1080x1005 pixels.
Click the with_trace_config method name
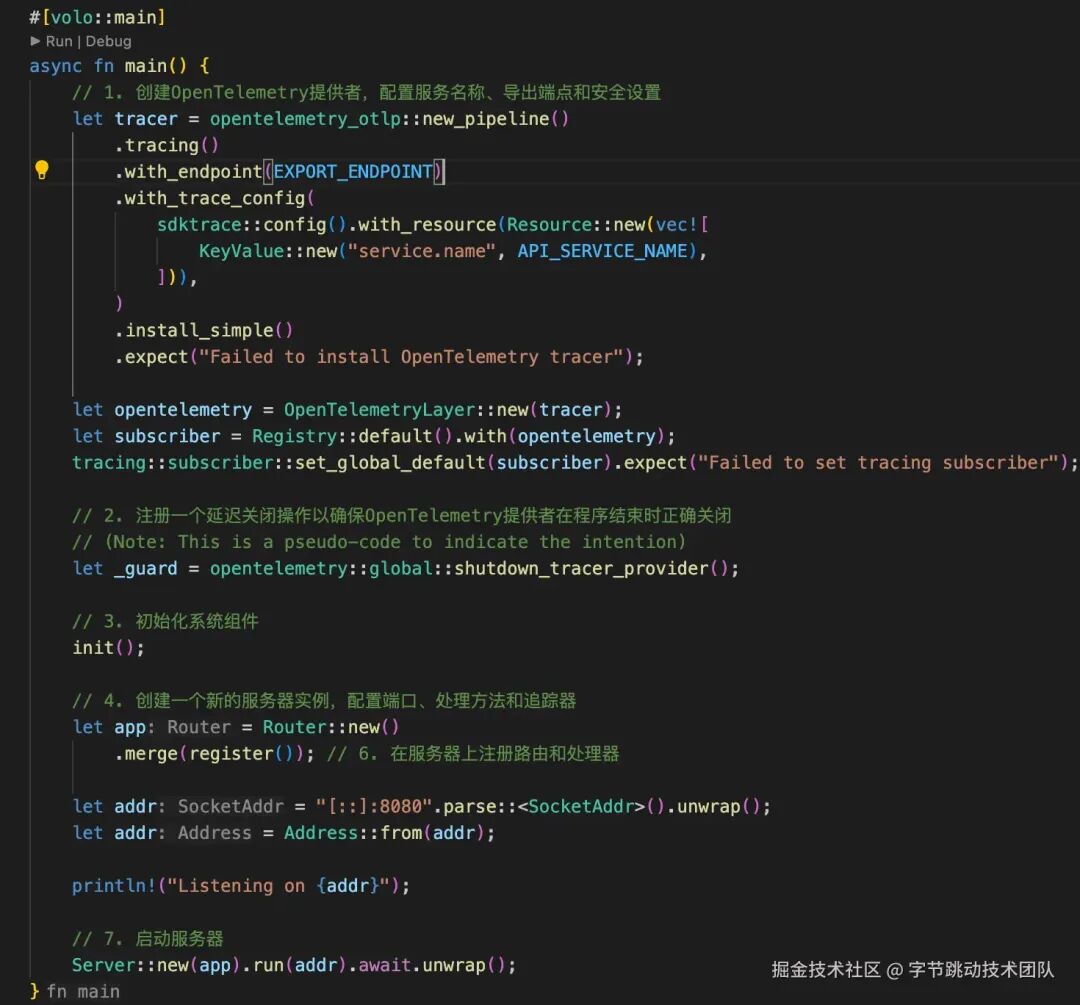pos(214,198)
